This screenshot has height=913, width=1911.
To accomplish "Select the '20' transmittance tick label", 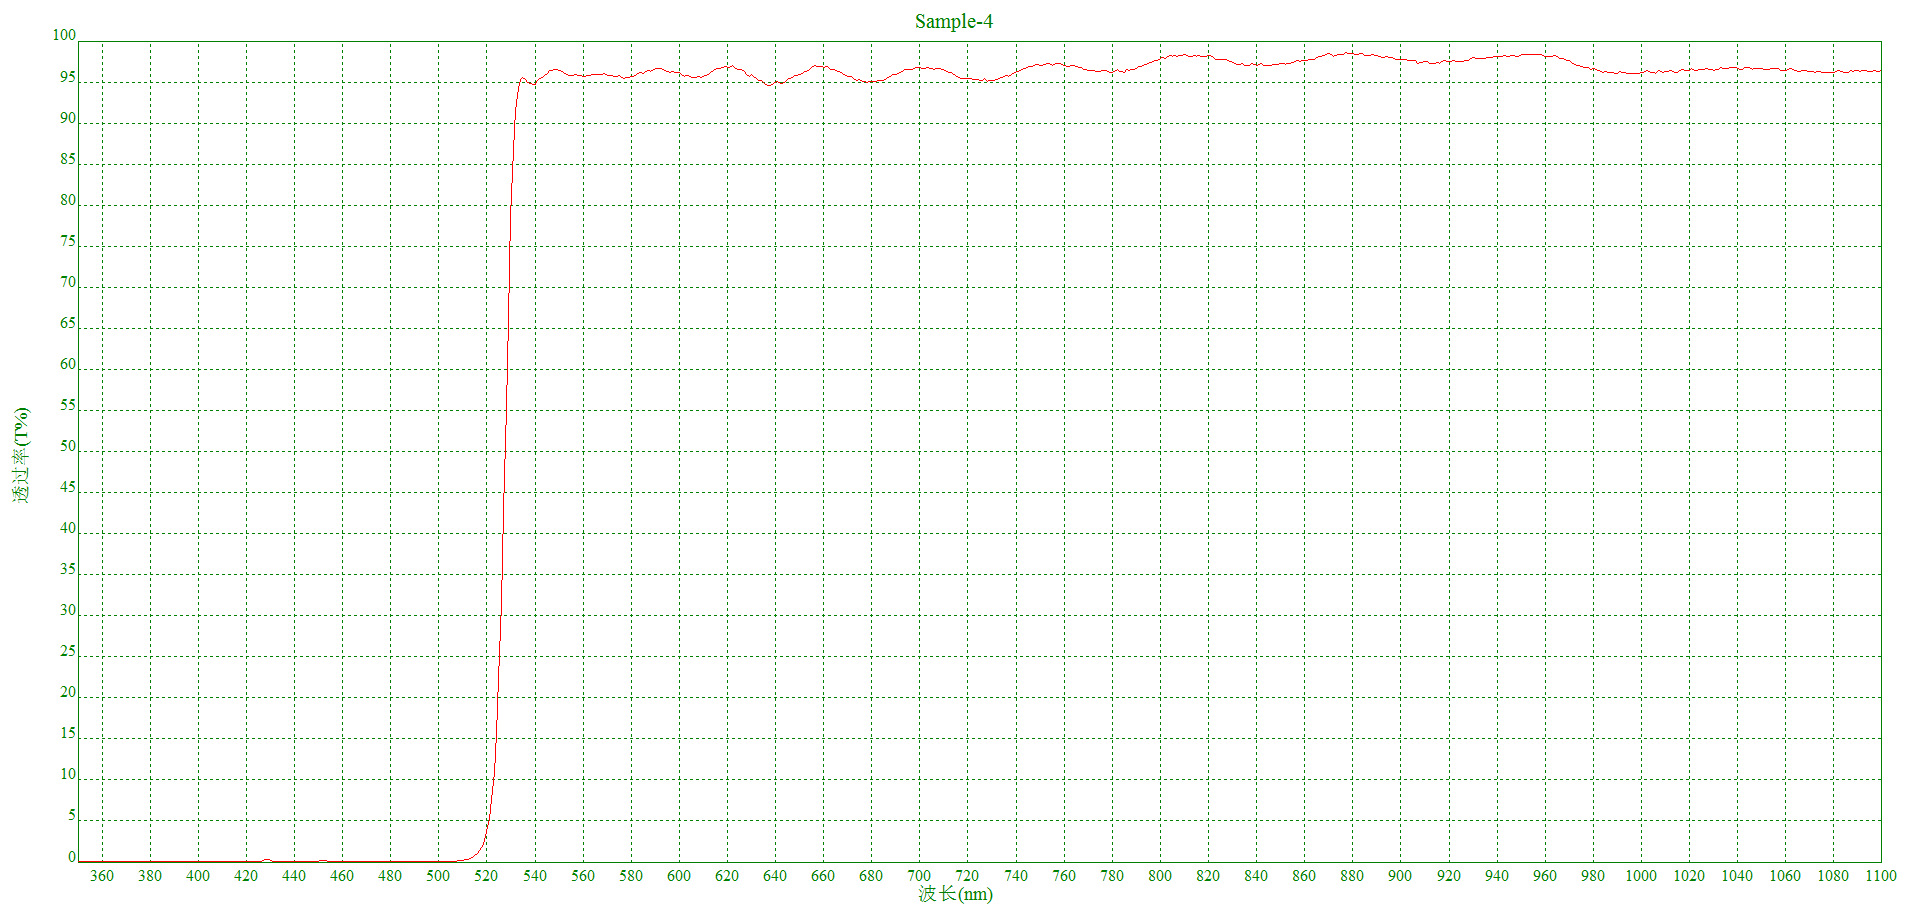I will [x=68, y=692].
